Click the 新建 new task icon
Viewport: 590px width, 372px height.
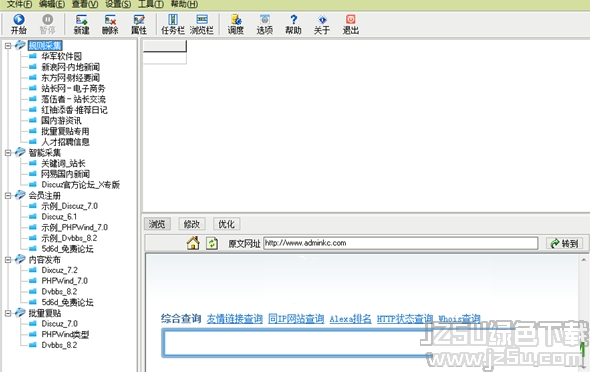[x=81, y=20]
